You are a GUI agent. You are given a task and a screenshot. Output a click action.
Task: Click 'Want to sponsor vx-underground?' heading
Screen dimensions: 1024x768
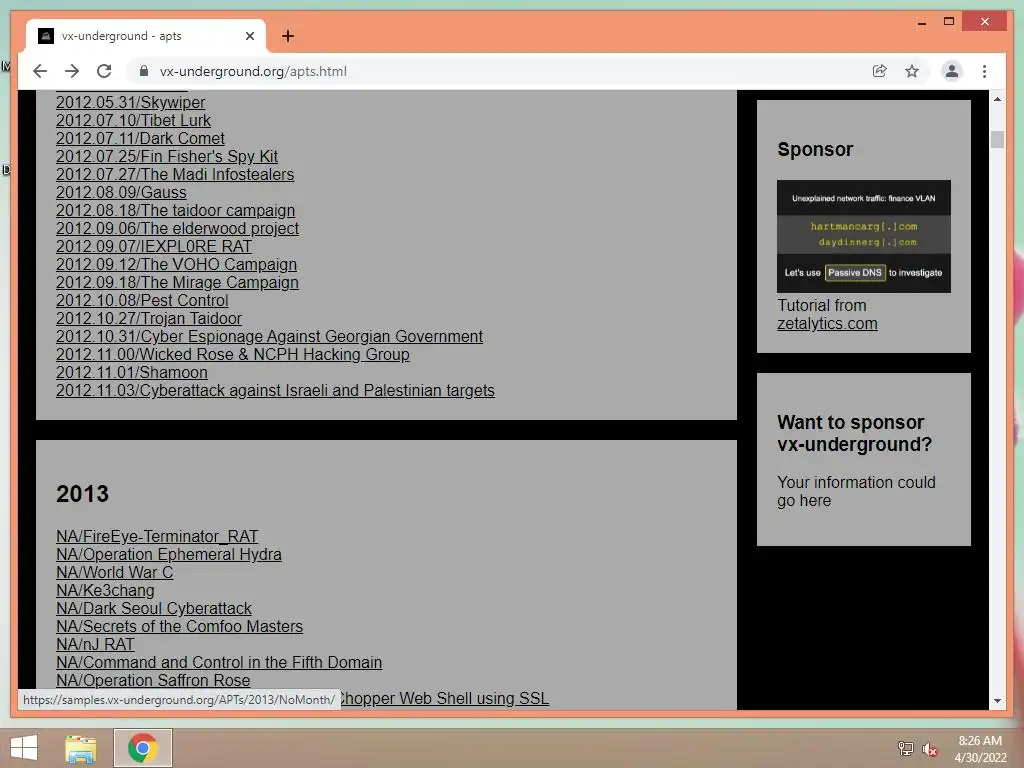[855, 433]
